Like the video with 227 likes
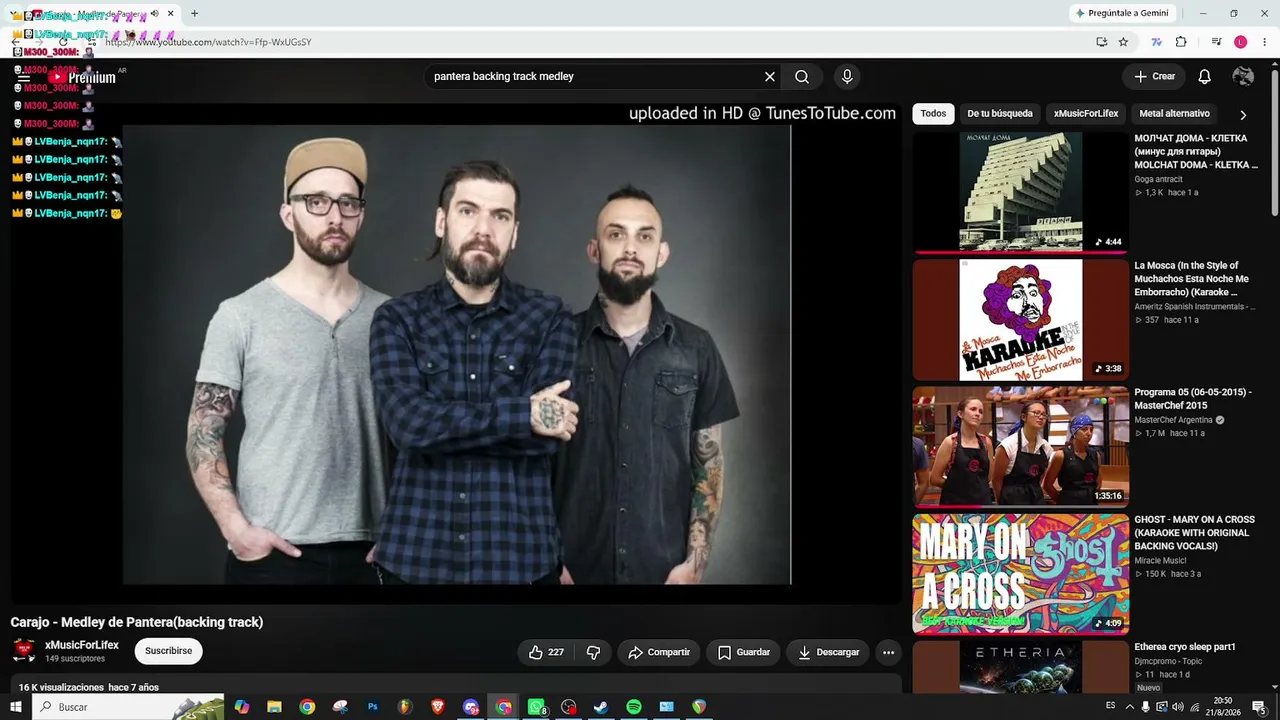Viewport: 1280px width, 720px height. 546,652
